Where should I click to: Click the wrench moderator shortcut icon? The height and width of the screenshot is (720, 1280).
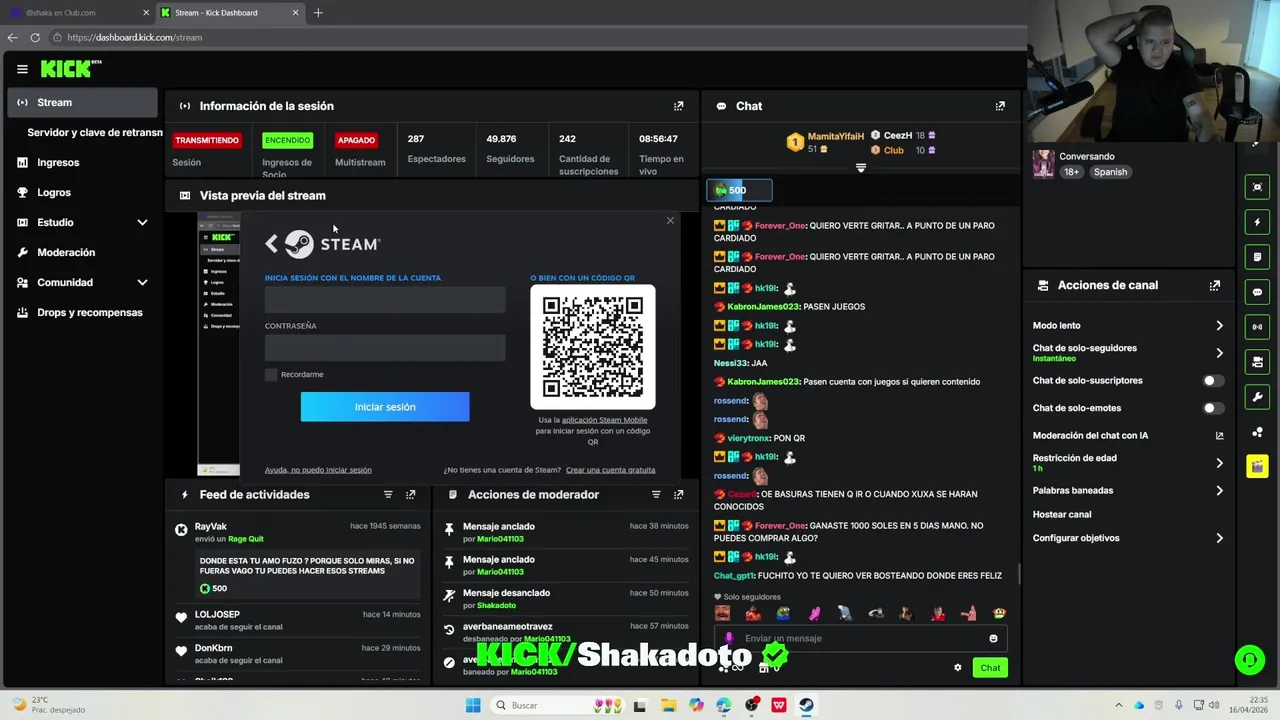pyautogui.click(x=1257, y=397)
